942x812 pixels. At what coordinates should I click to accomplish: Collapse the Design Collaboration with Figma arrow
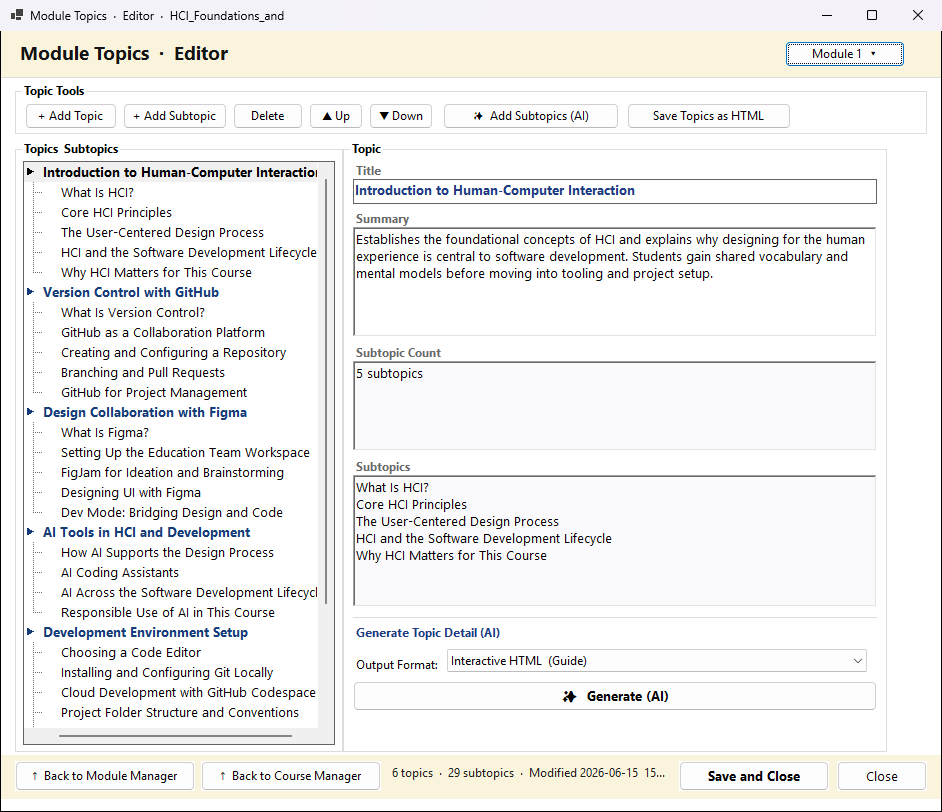tap(31, 412)
